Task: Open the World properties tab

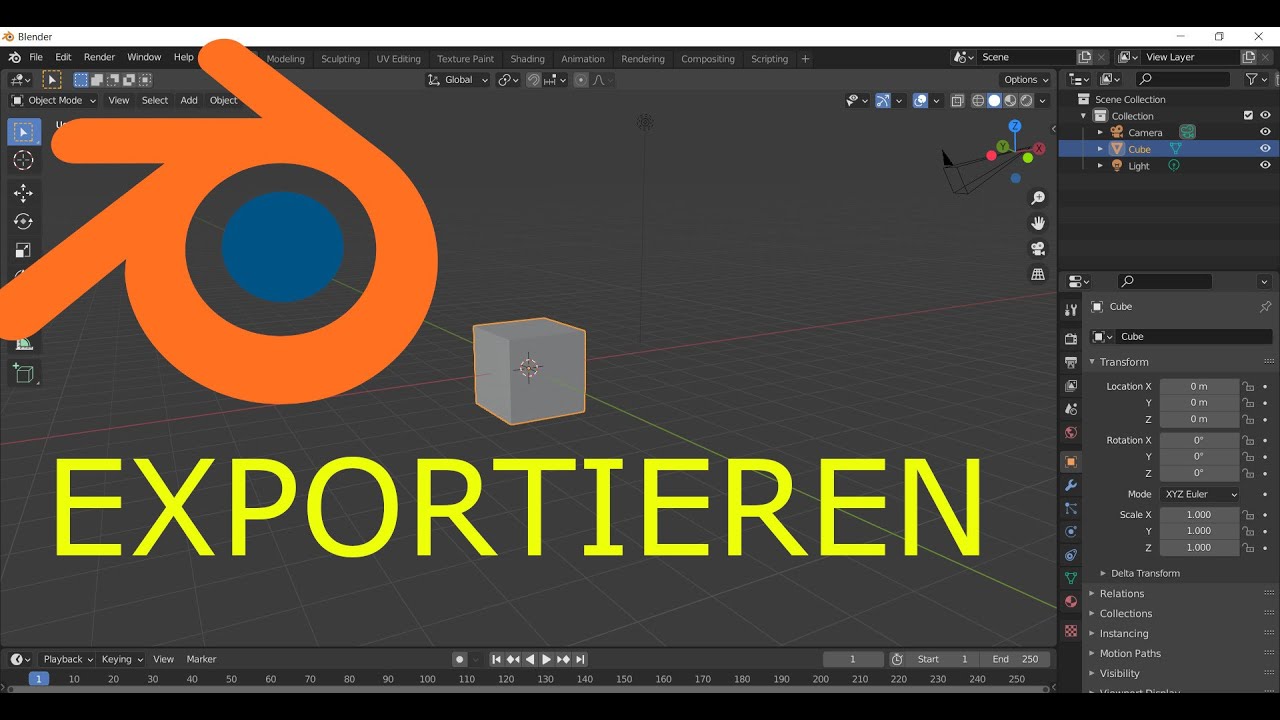Action: coord(1071,433)
